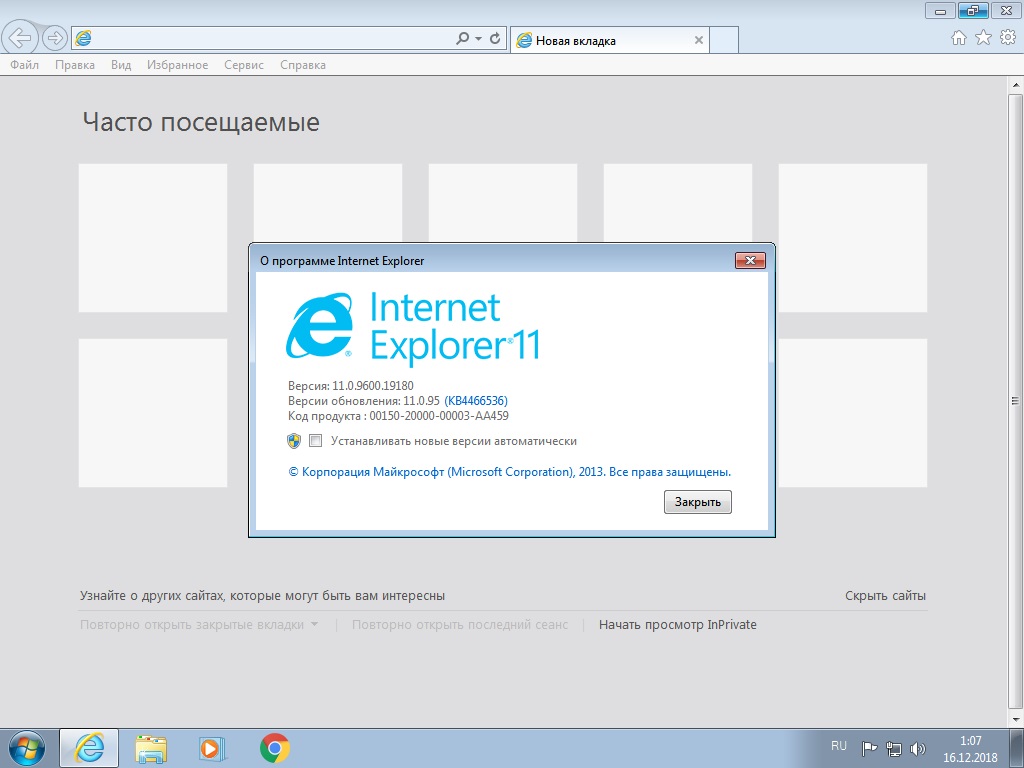Click the IE page icon in address bar

83,39
